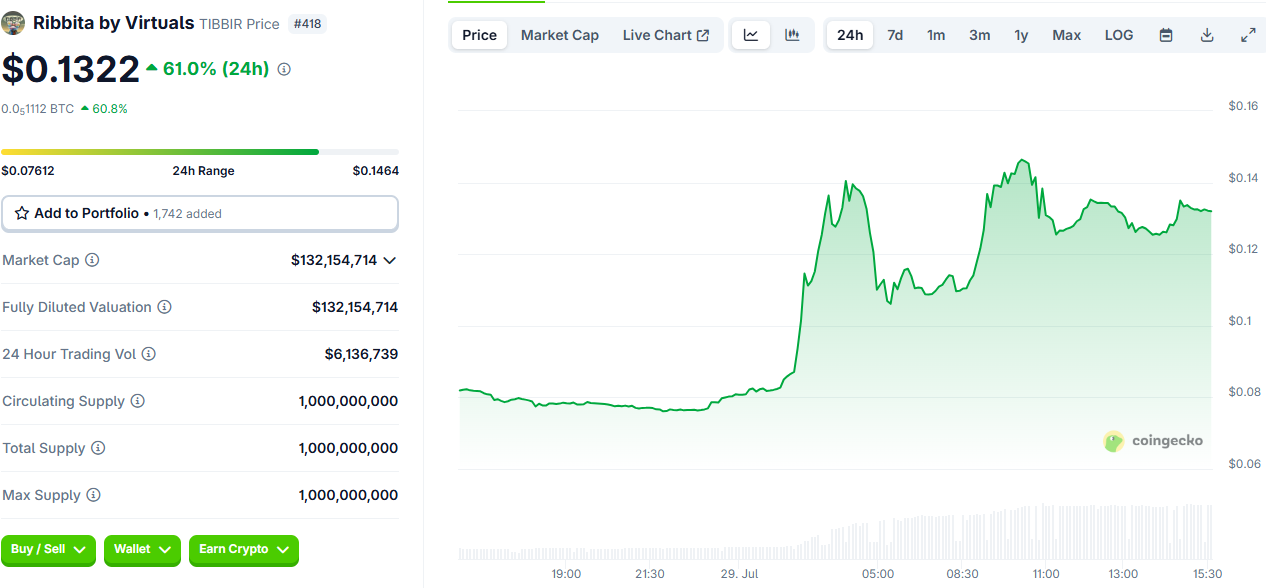Open the Live Chart external link
This screenshot has width=1266, height=588.
pos(666,35)
